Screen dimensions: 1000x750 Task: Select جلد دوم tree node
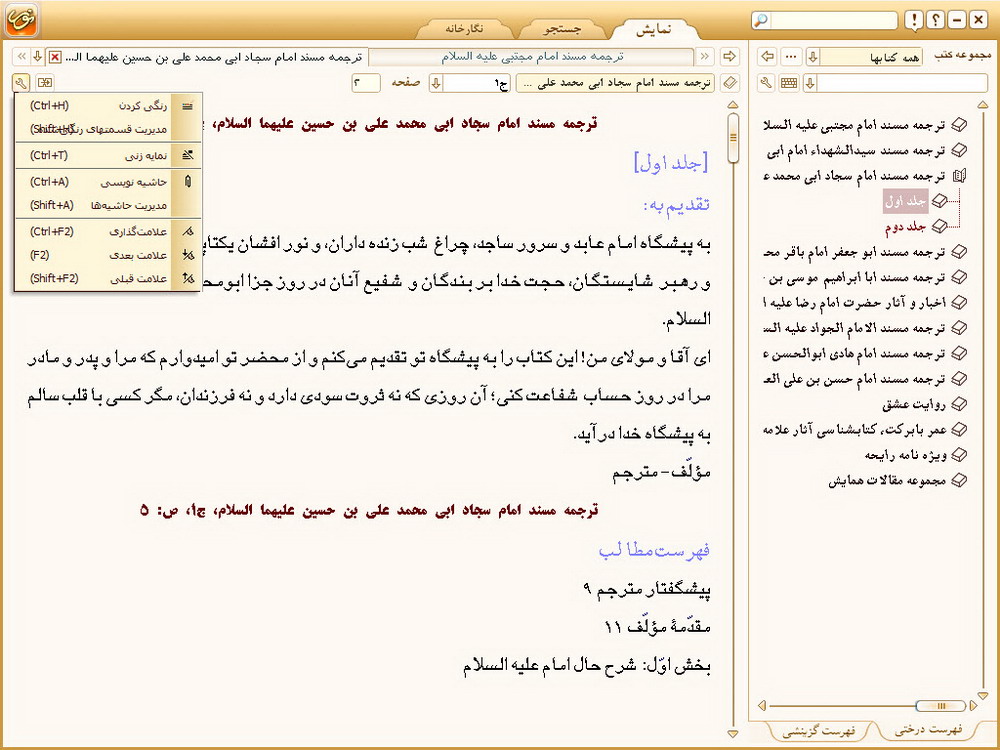[906, 226]
